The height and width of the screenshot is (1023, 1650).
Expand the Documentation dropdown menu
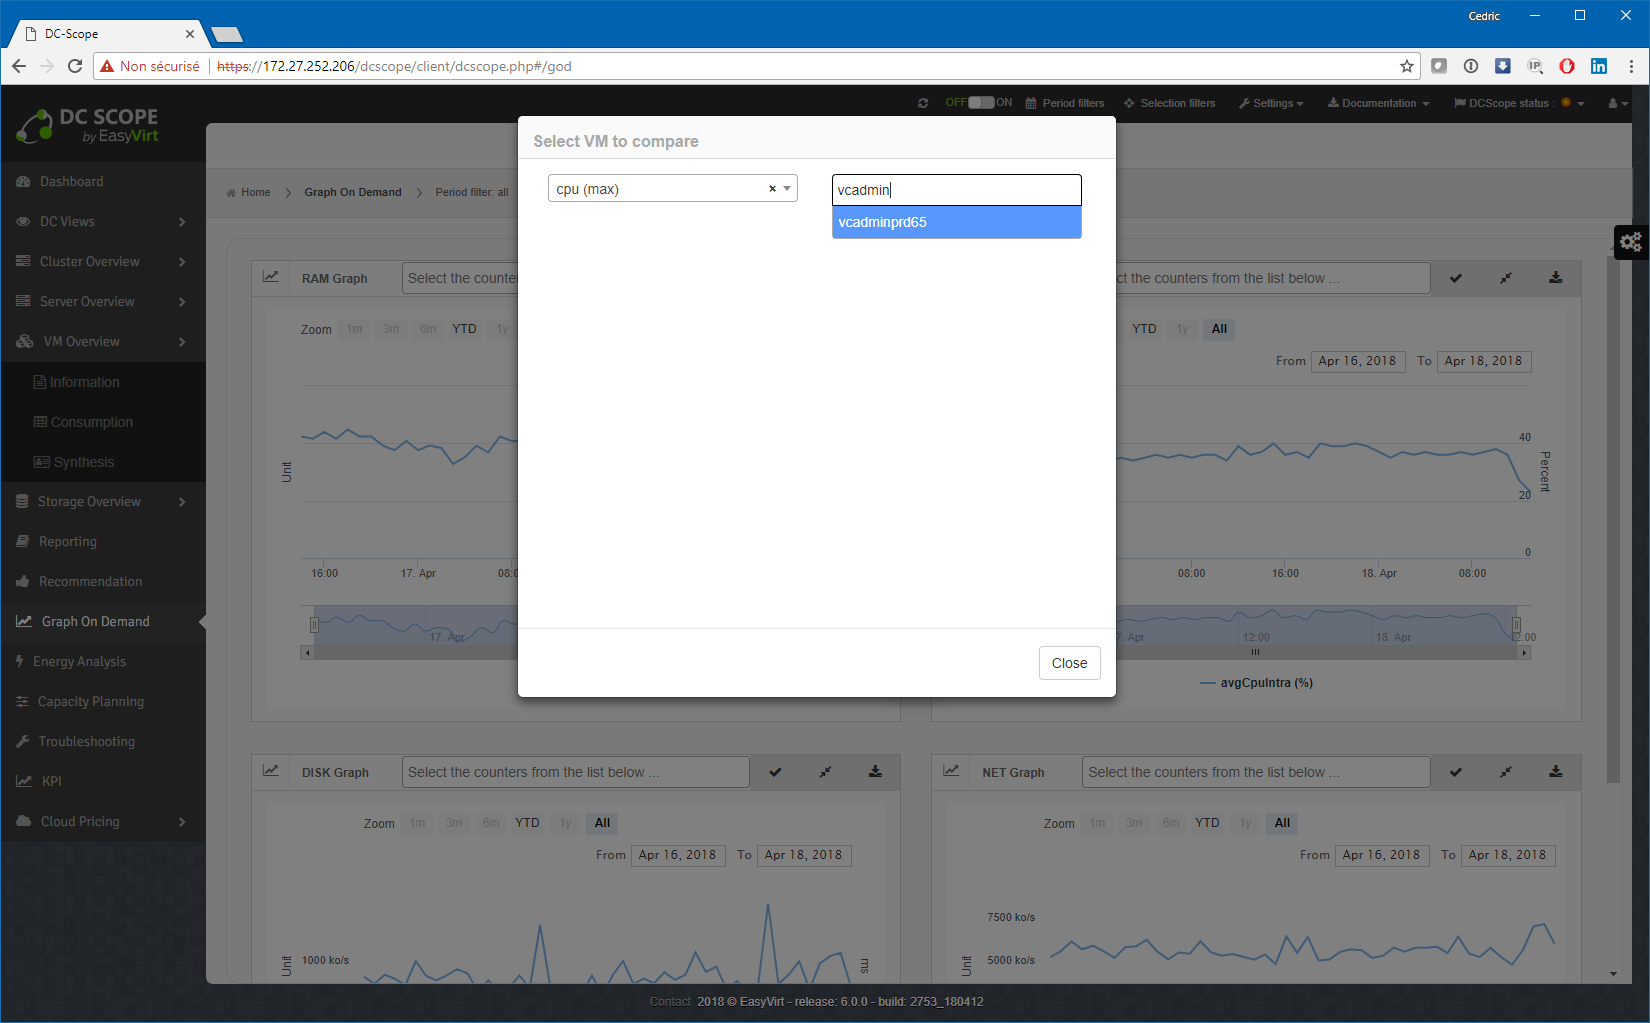1378,103
